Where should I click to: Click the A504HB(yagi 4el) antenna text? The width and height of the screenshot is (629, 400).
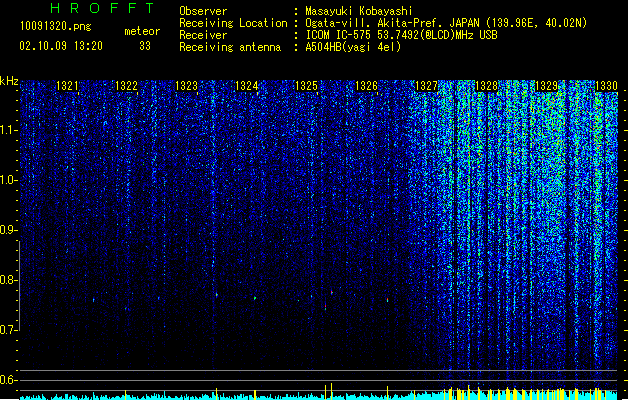point(353,47)
